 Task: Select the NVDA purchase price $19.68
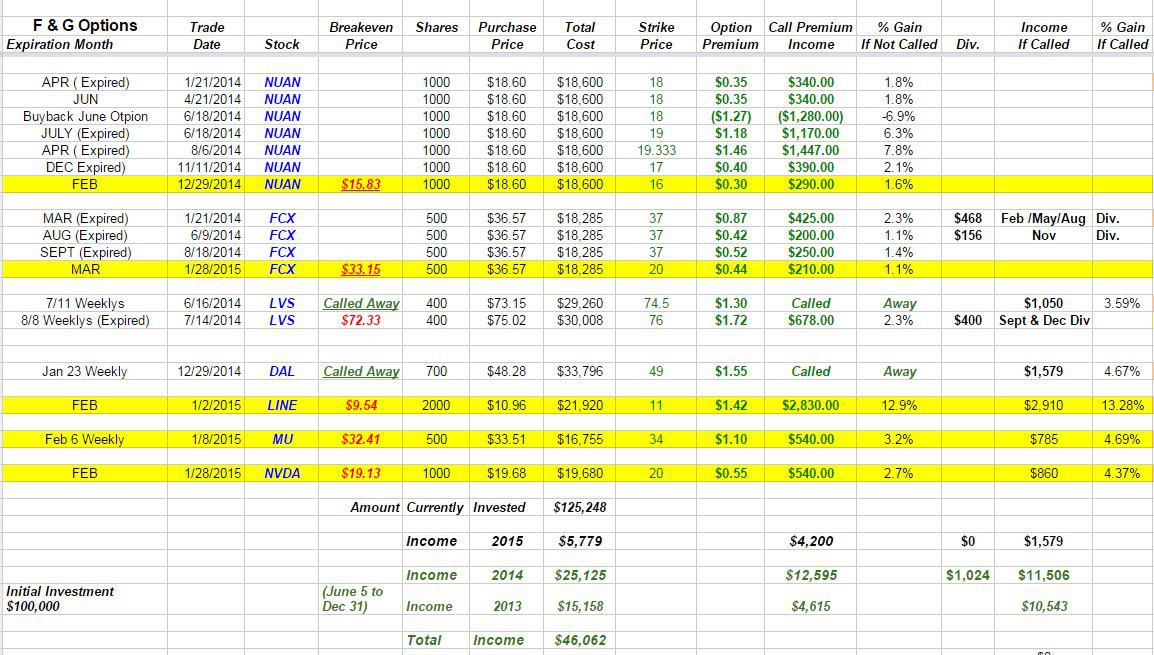point(506,473)
